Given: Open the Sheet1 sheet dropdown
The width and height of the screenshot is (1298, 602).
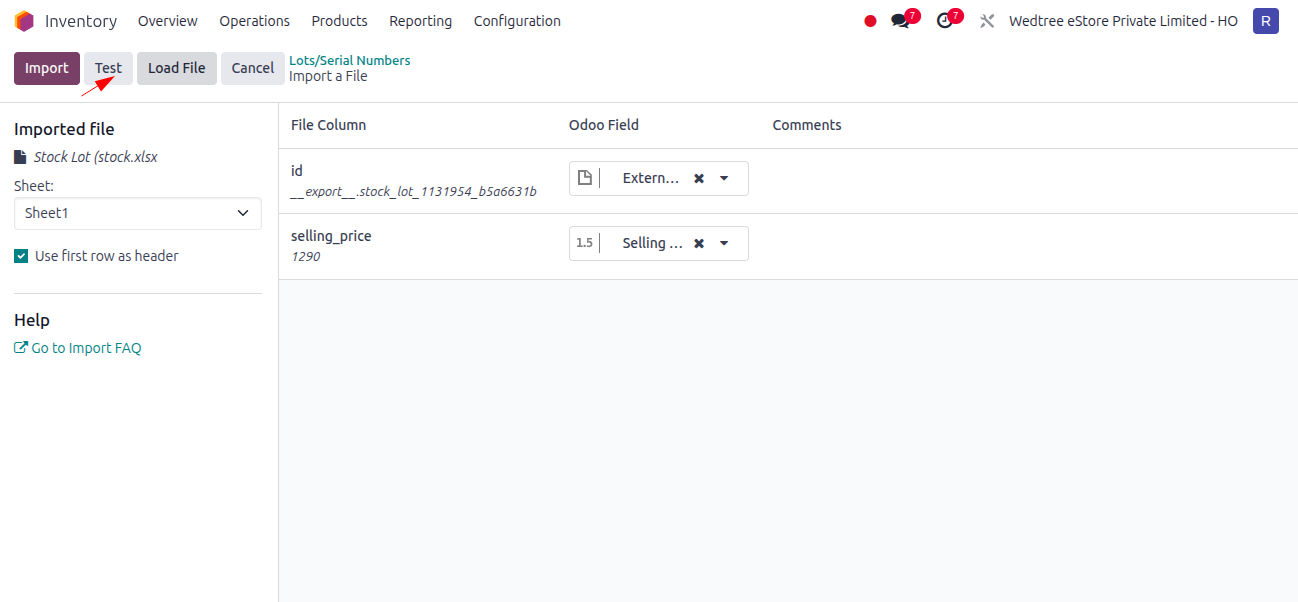Looking at the screenshot, I should tap(138, 213).
